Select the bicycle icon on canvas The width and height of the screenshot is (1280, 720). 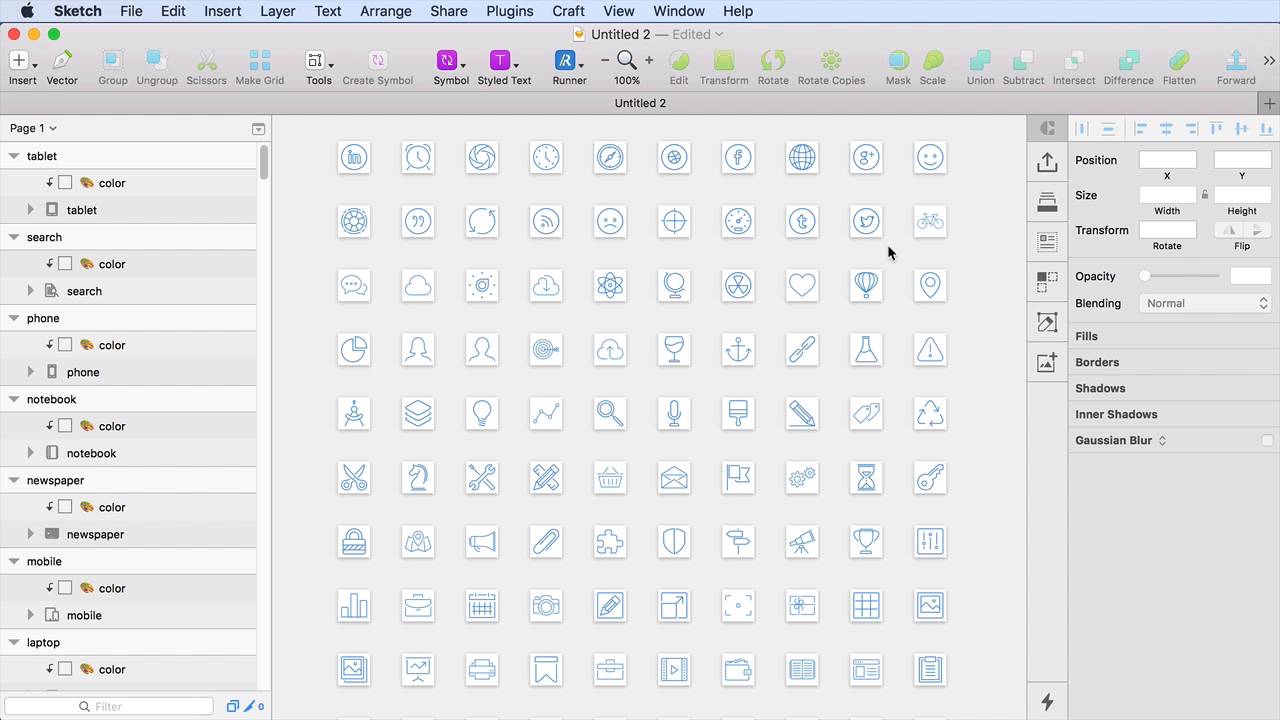[x=930, y=221]
